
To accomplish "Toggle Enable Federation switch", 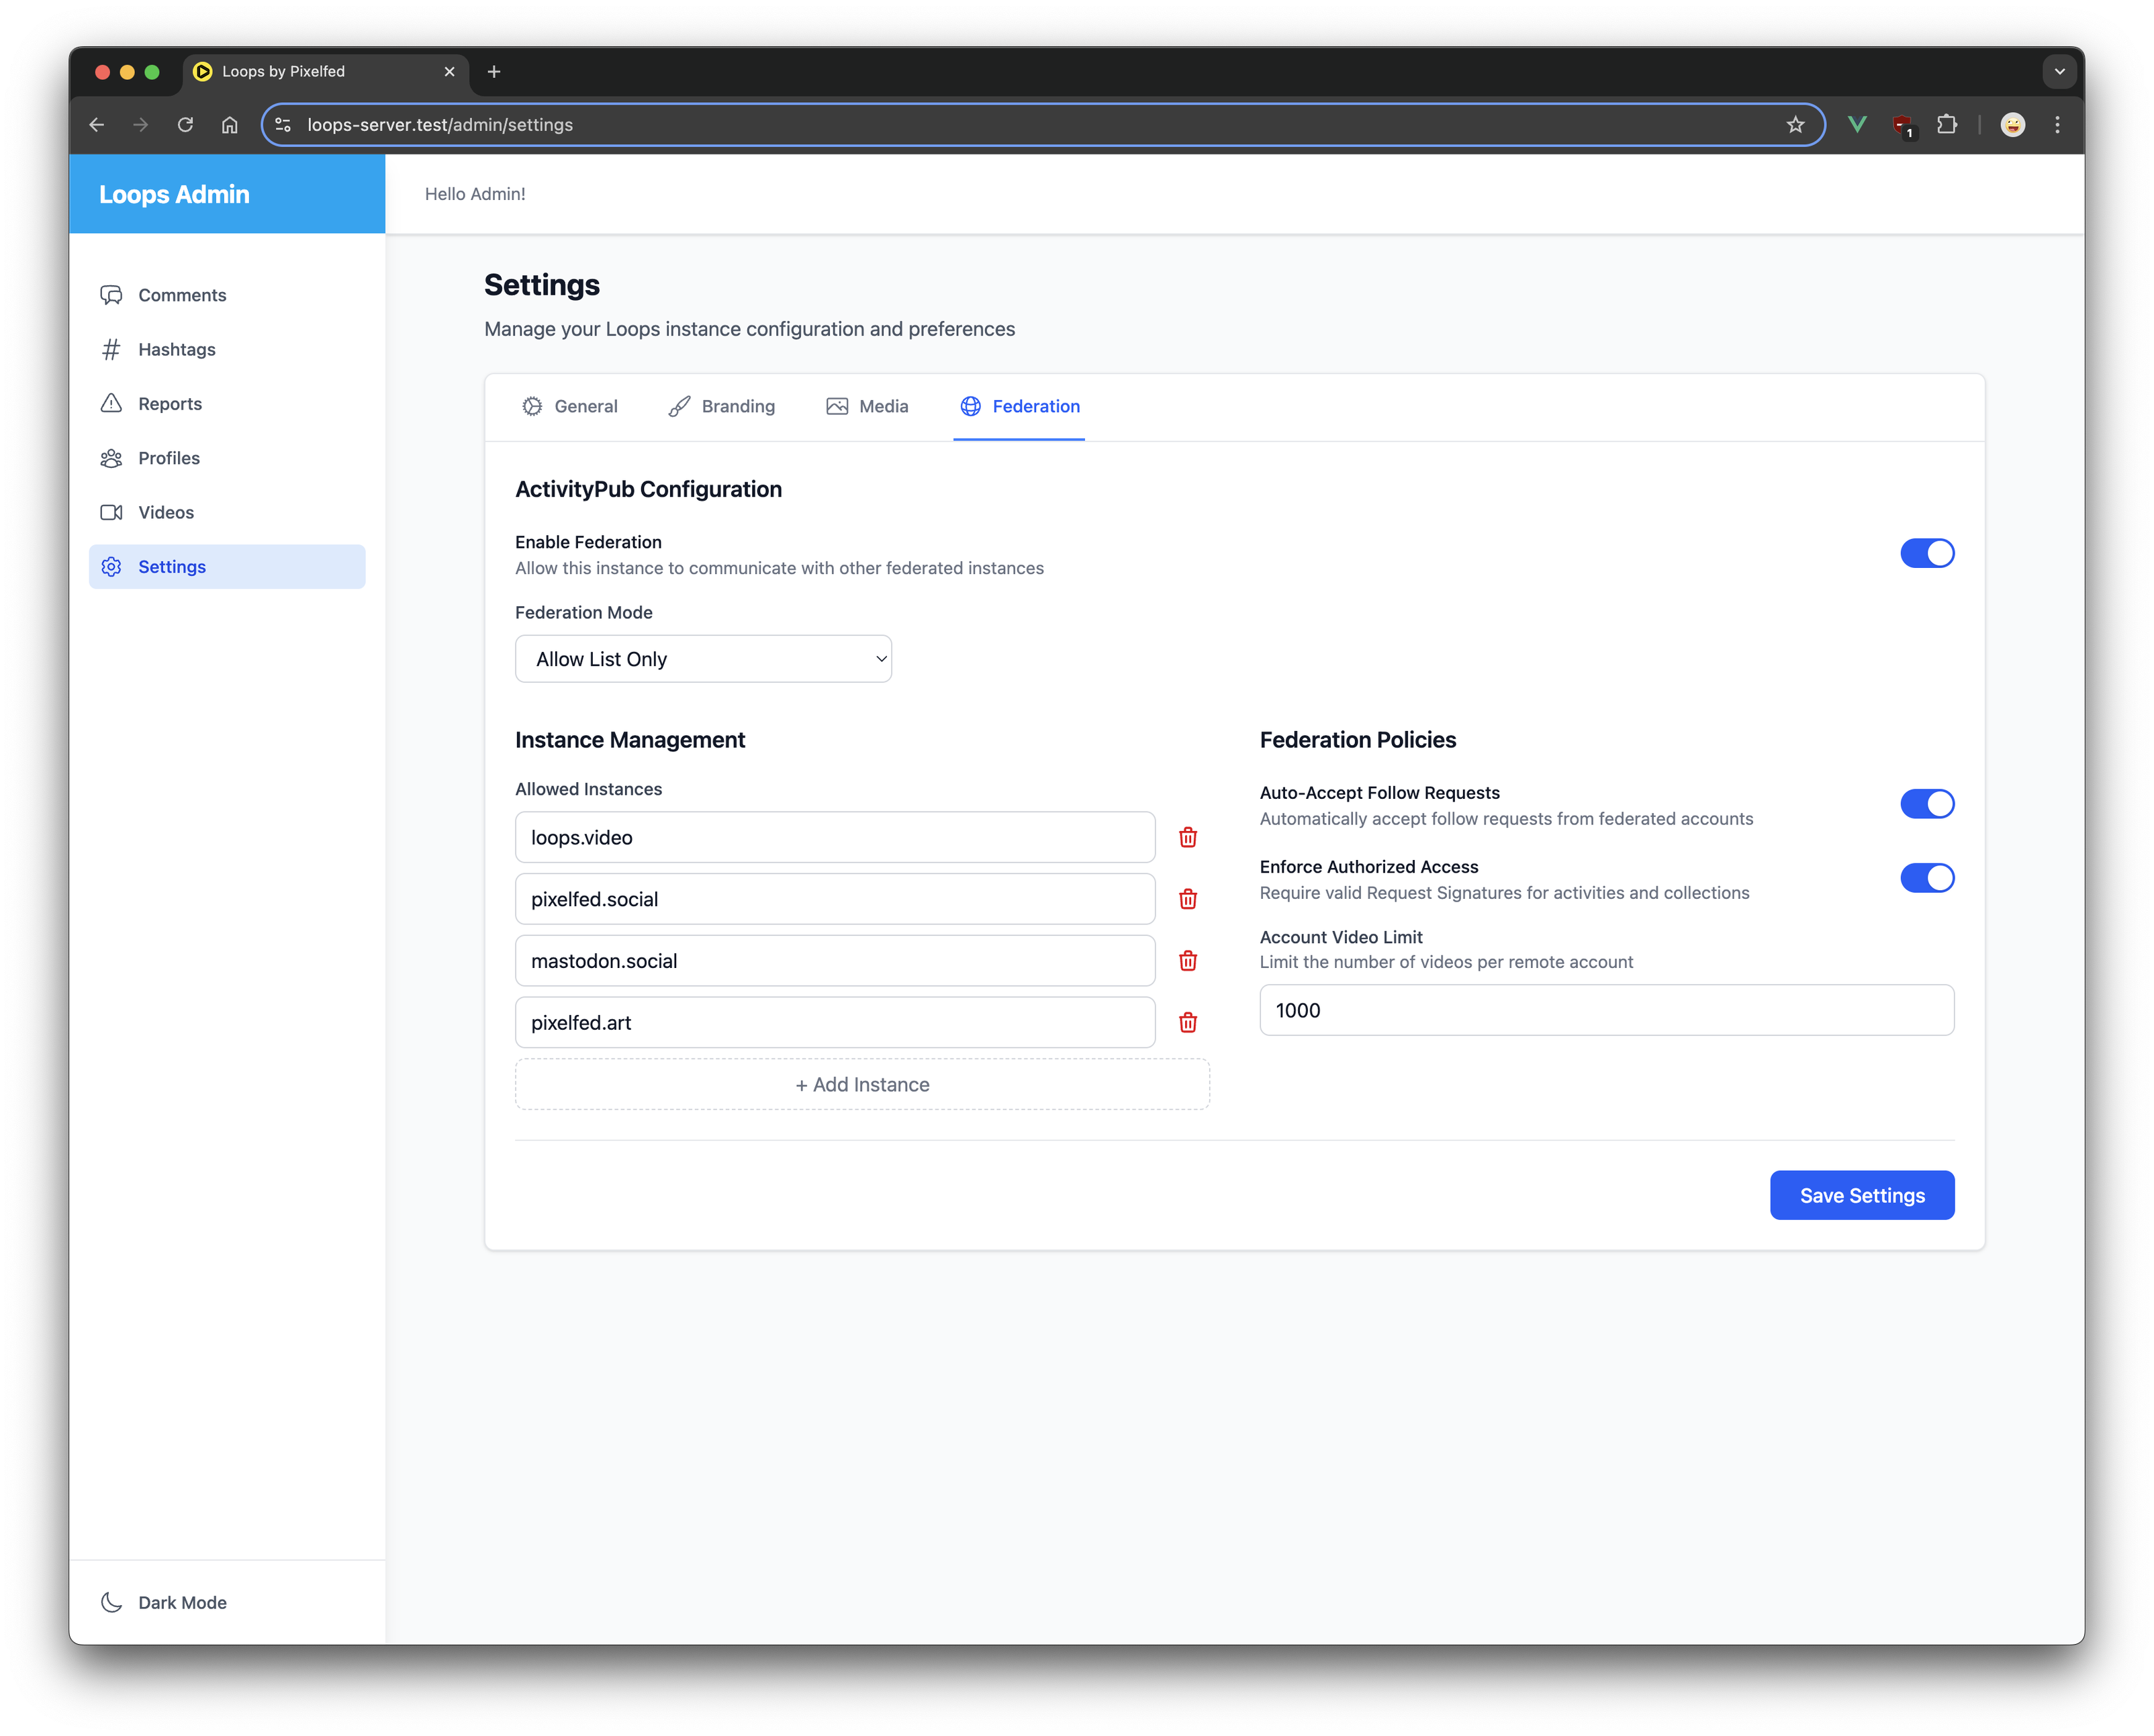I will click(x=1926, y=553).
